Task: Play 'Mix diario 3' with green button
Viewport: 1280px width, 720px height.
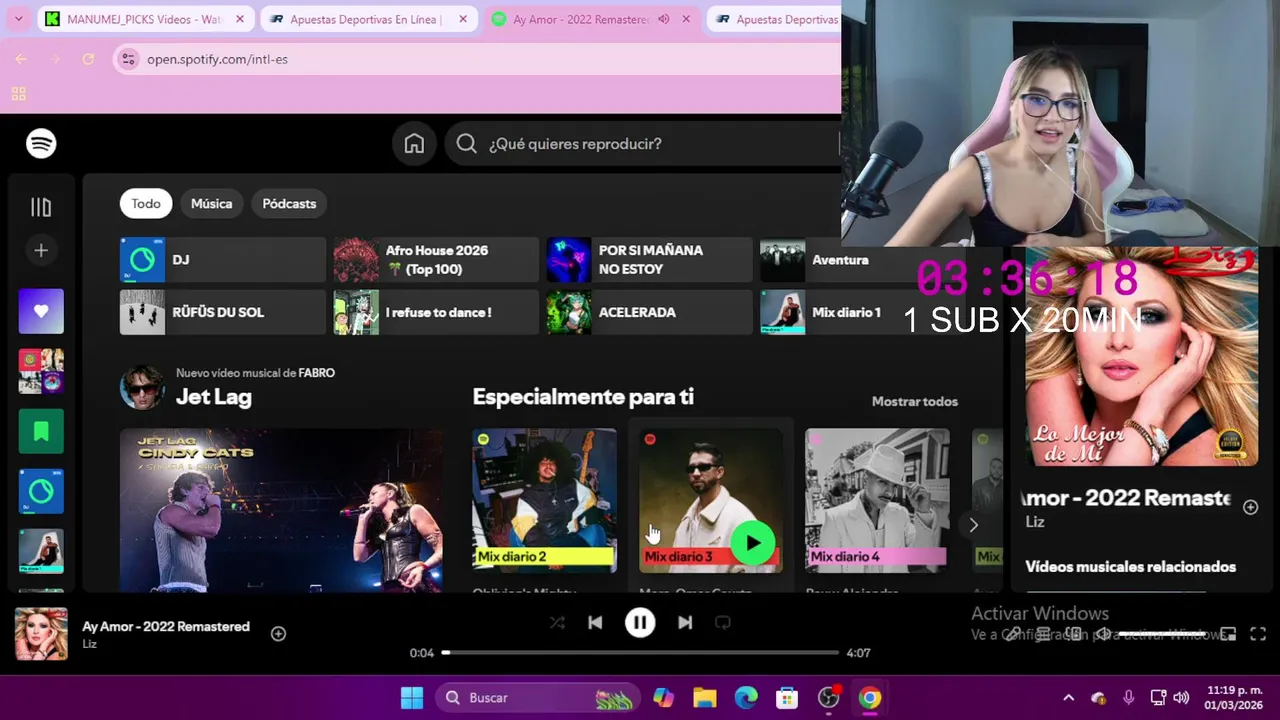Action: pos(752,544)
